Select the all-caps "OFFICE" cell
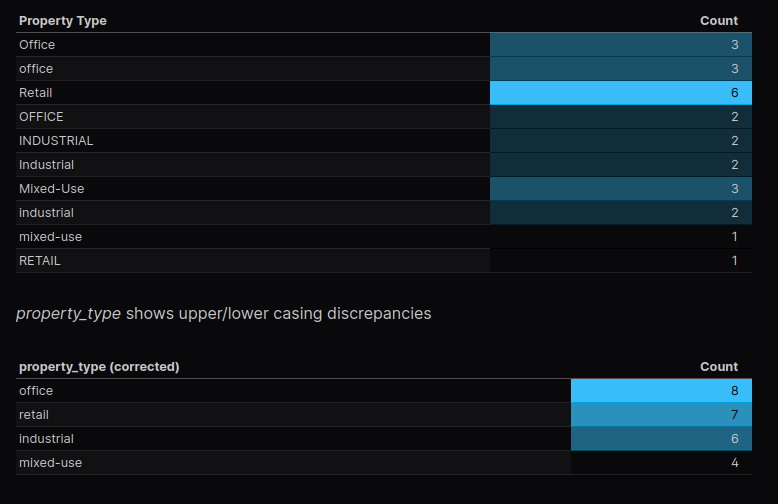The image size is (778, 504). point(41,117)
